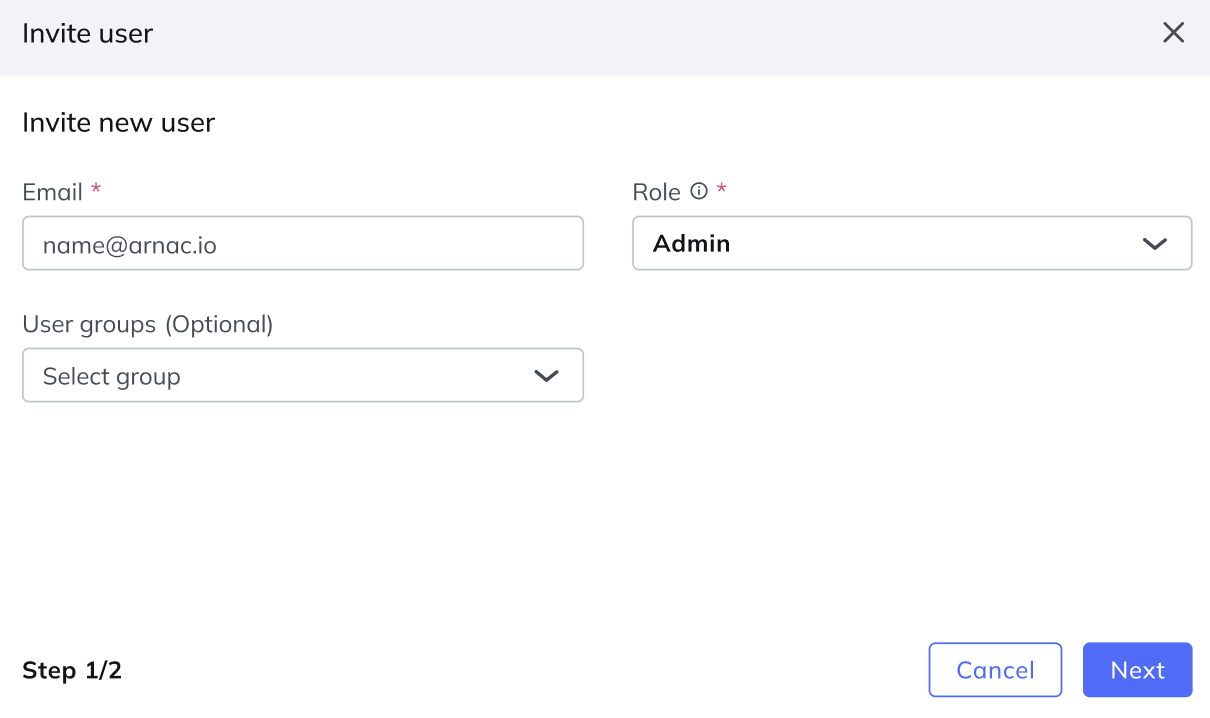Proceed with the Next button
Screen dimensions: 1210x718
[1137, 669]
